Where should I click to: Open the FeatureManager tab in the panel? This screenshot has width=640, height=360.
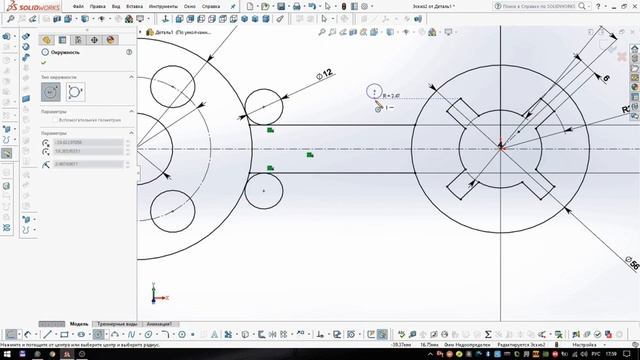[x=47, y=40]
